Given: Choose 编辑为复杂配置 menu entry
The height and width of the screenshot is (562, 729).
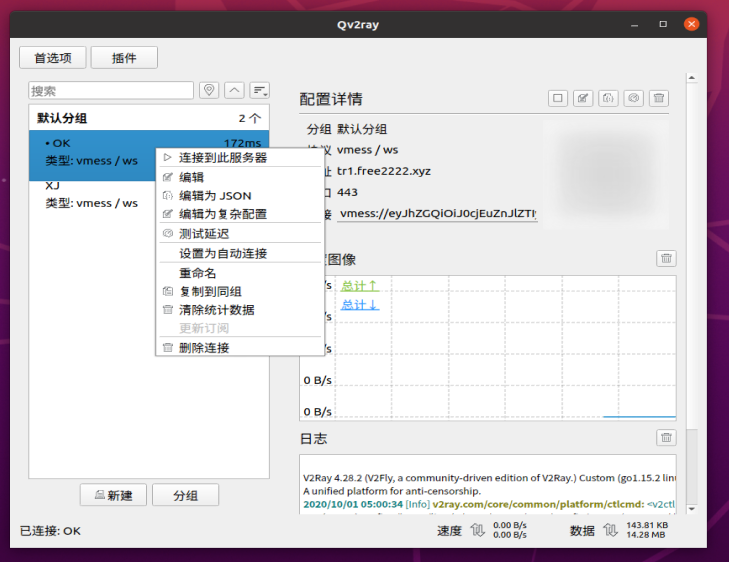Looking at the screenshot, I should [240, 214].
